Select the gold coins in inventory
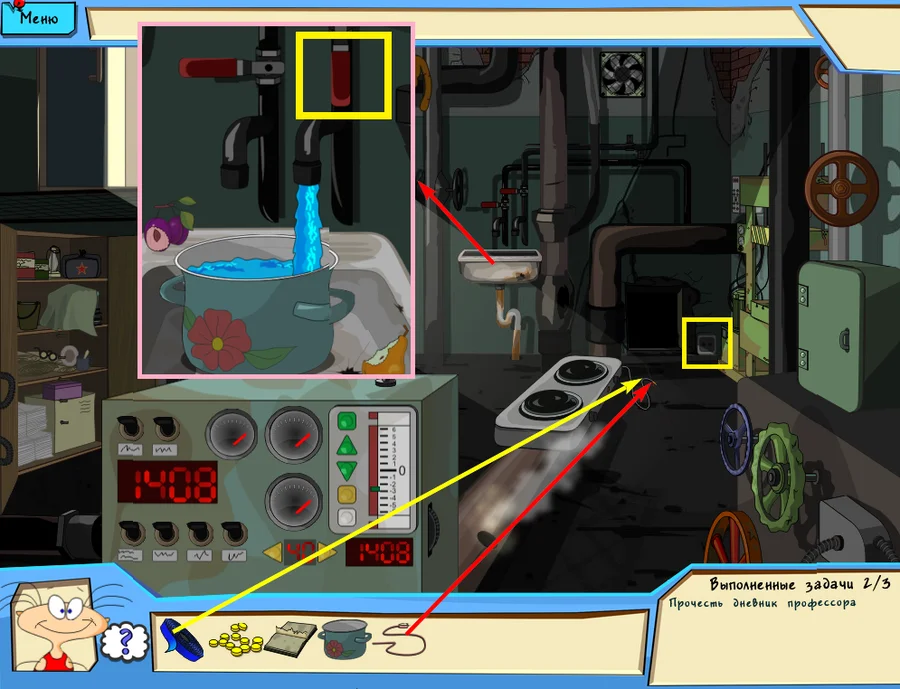Screen dimensions: 900x689 234,638
